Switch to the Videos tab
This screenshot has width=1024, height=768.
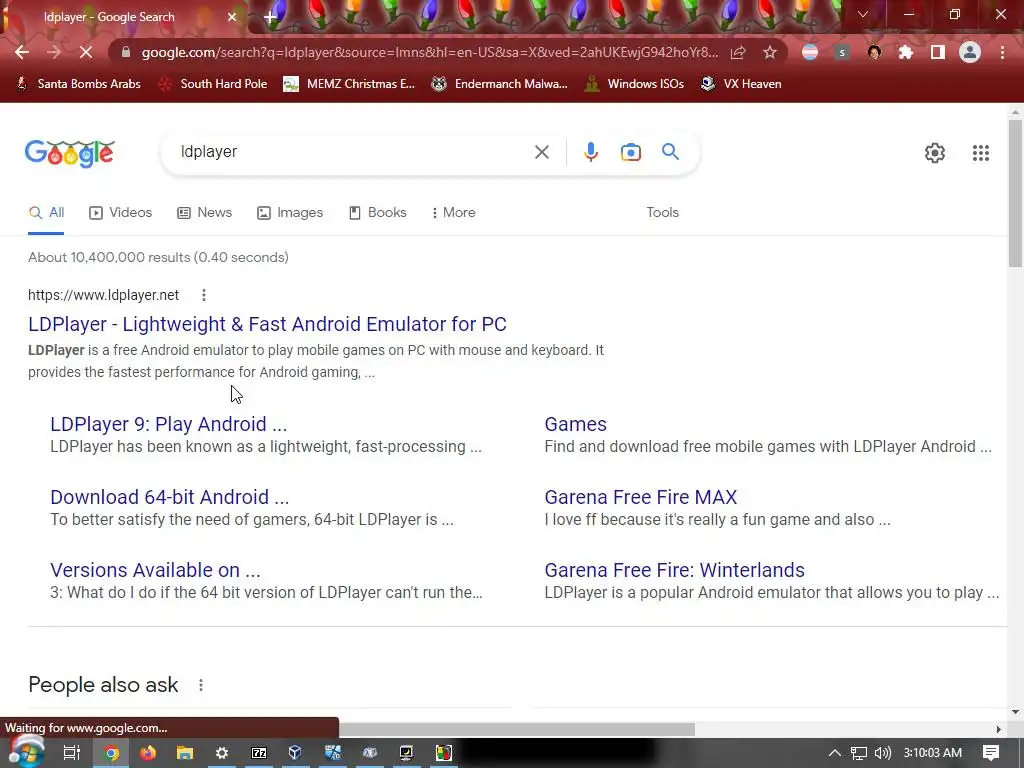pyautogui.click(x=121, y=213)
